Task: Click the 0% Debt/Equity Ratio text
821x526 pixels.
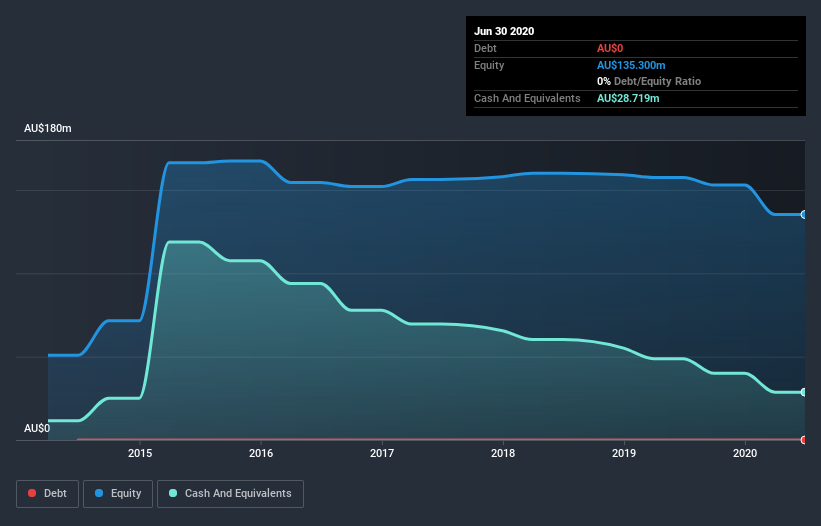Action: [649, 81]
